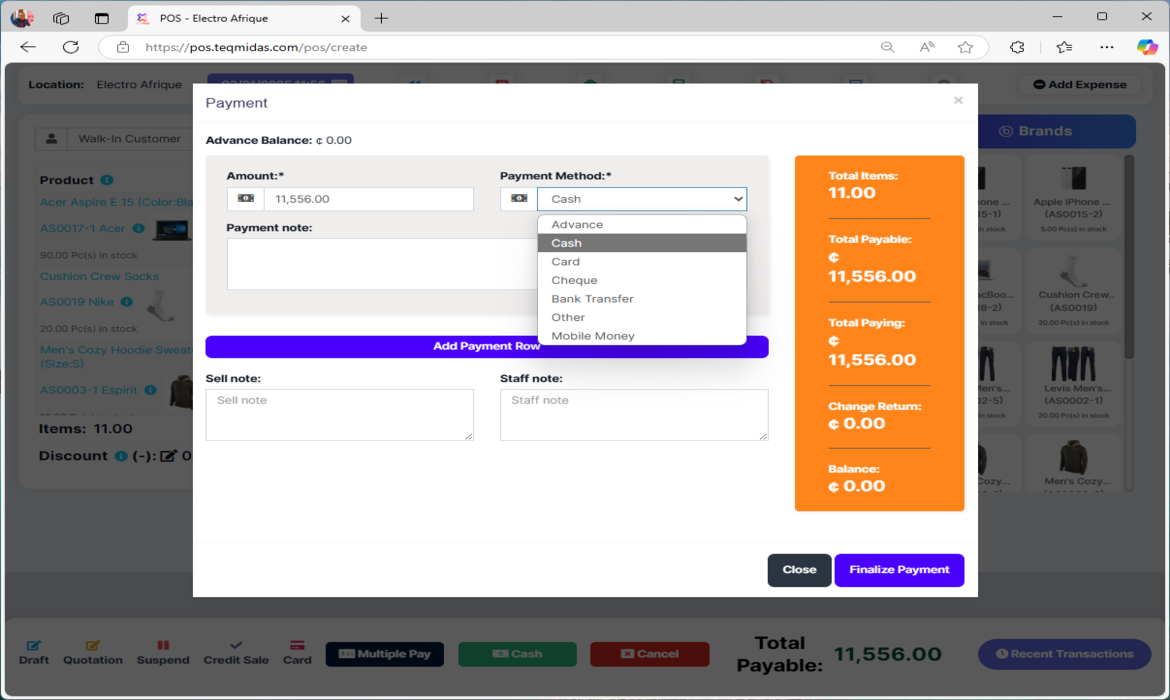
Task: Open the Copilot icon in browser toolbar
Action: click(x=1146, y=47)
